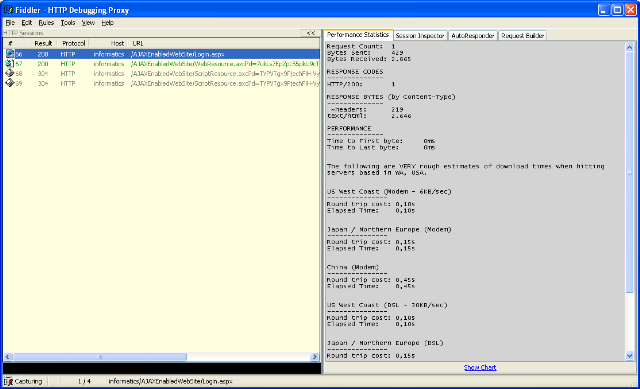Click the Show Chart link
Viewport: 640px width, 389px height.
point(480,367)
